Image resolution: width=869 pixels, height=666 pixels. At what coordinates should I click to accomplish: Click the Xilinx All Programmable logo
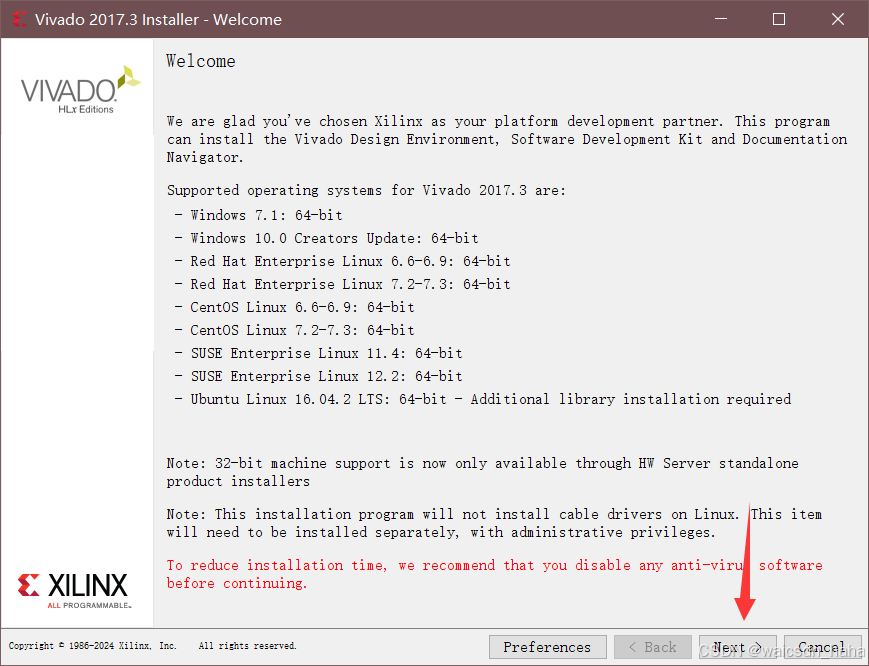point(74,591)
